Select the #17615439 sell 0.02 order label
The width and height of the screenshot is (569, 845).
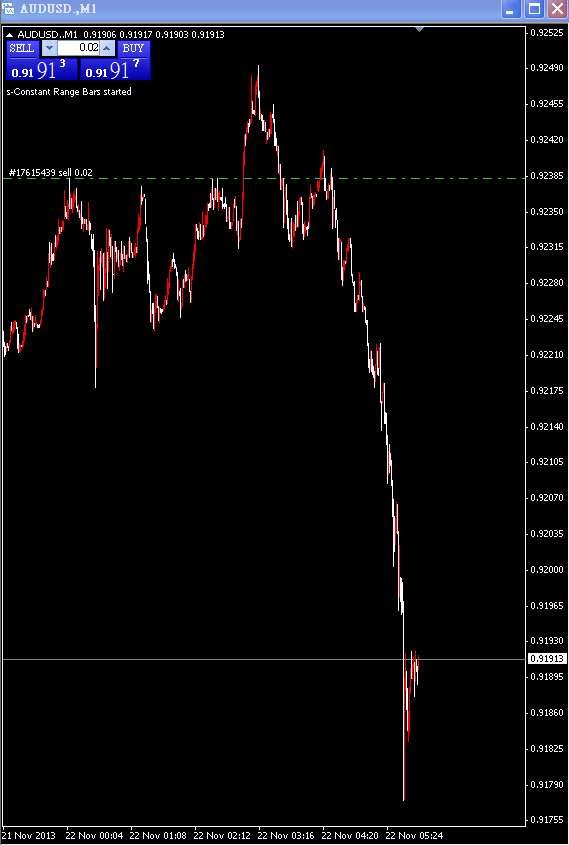click(51, 172)
